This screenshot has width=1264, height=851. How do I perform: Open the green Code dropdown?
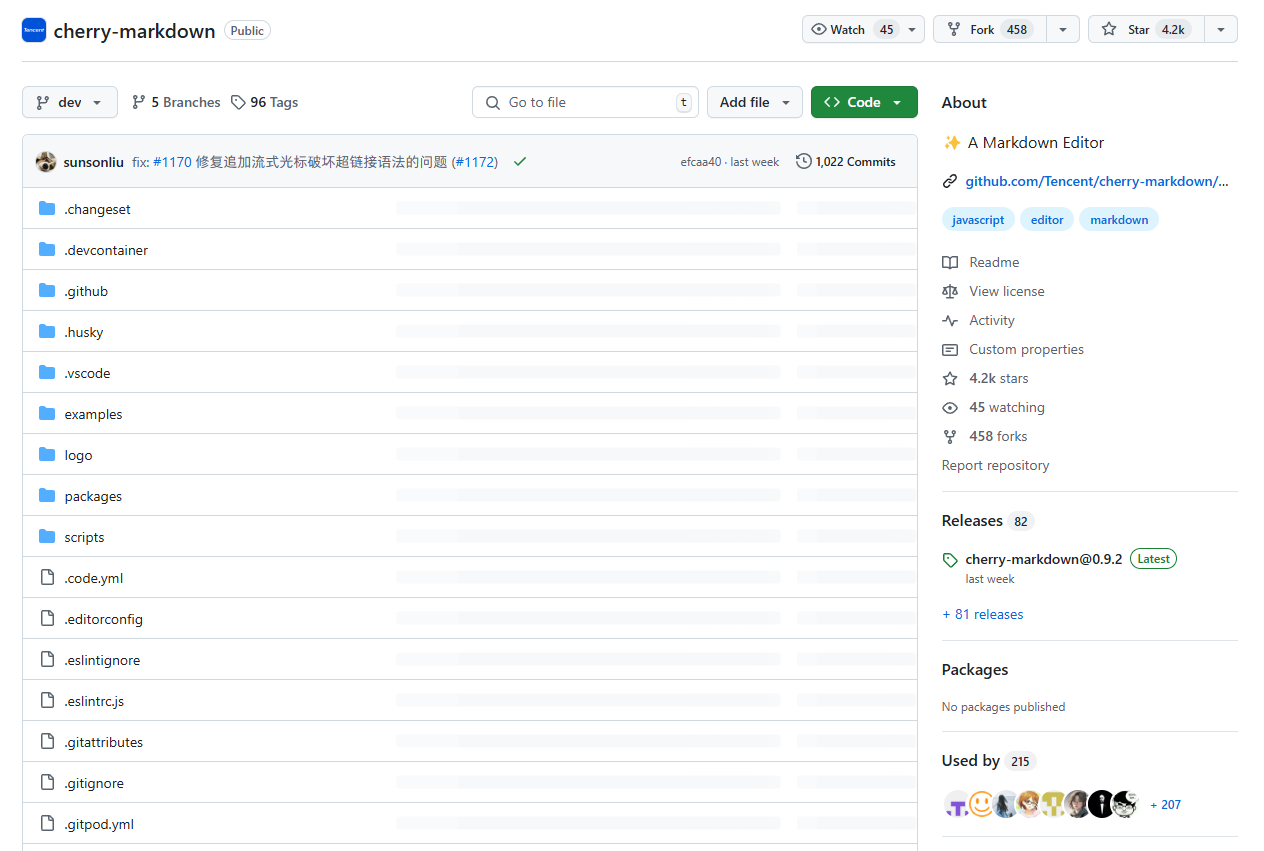864,102
